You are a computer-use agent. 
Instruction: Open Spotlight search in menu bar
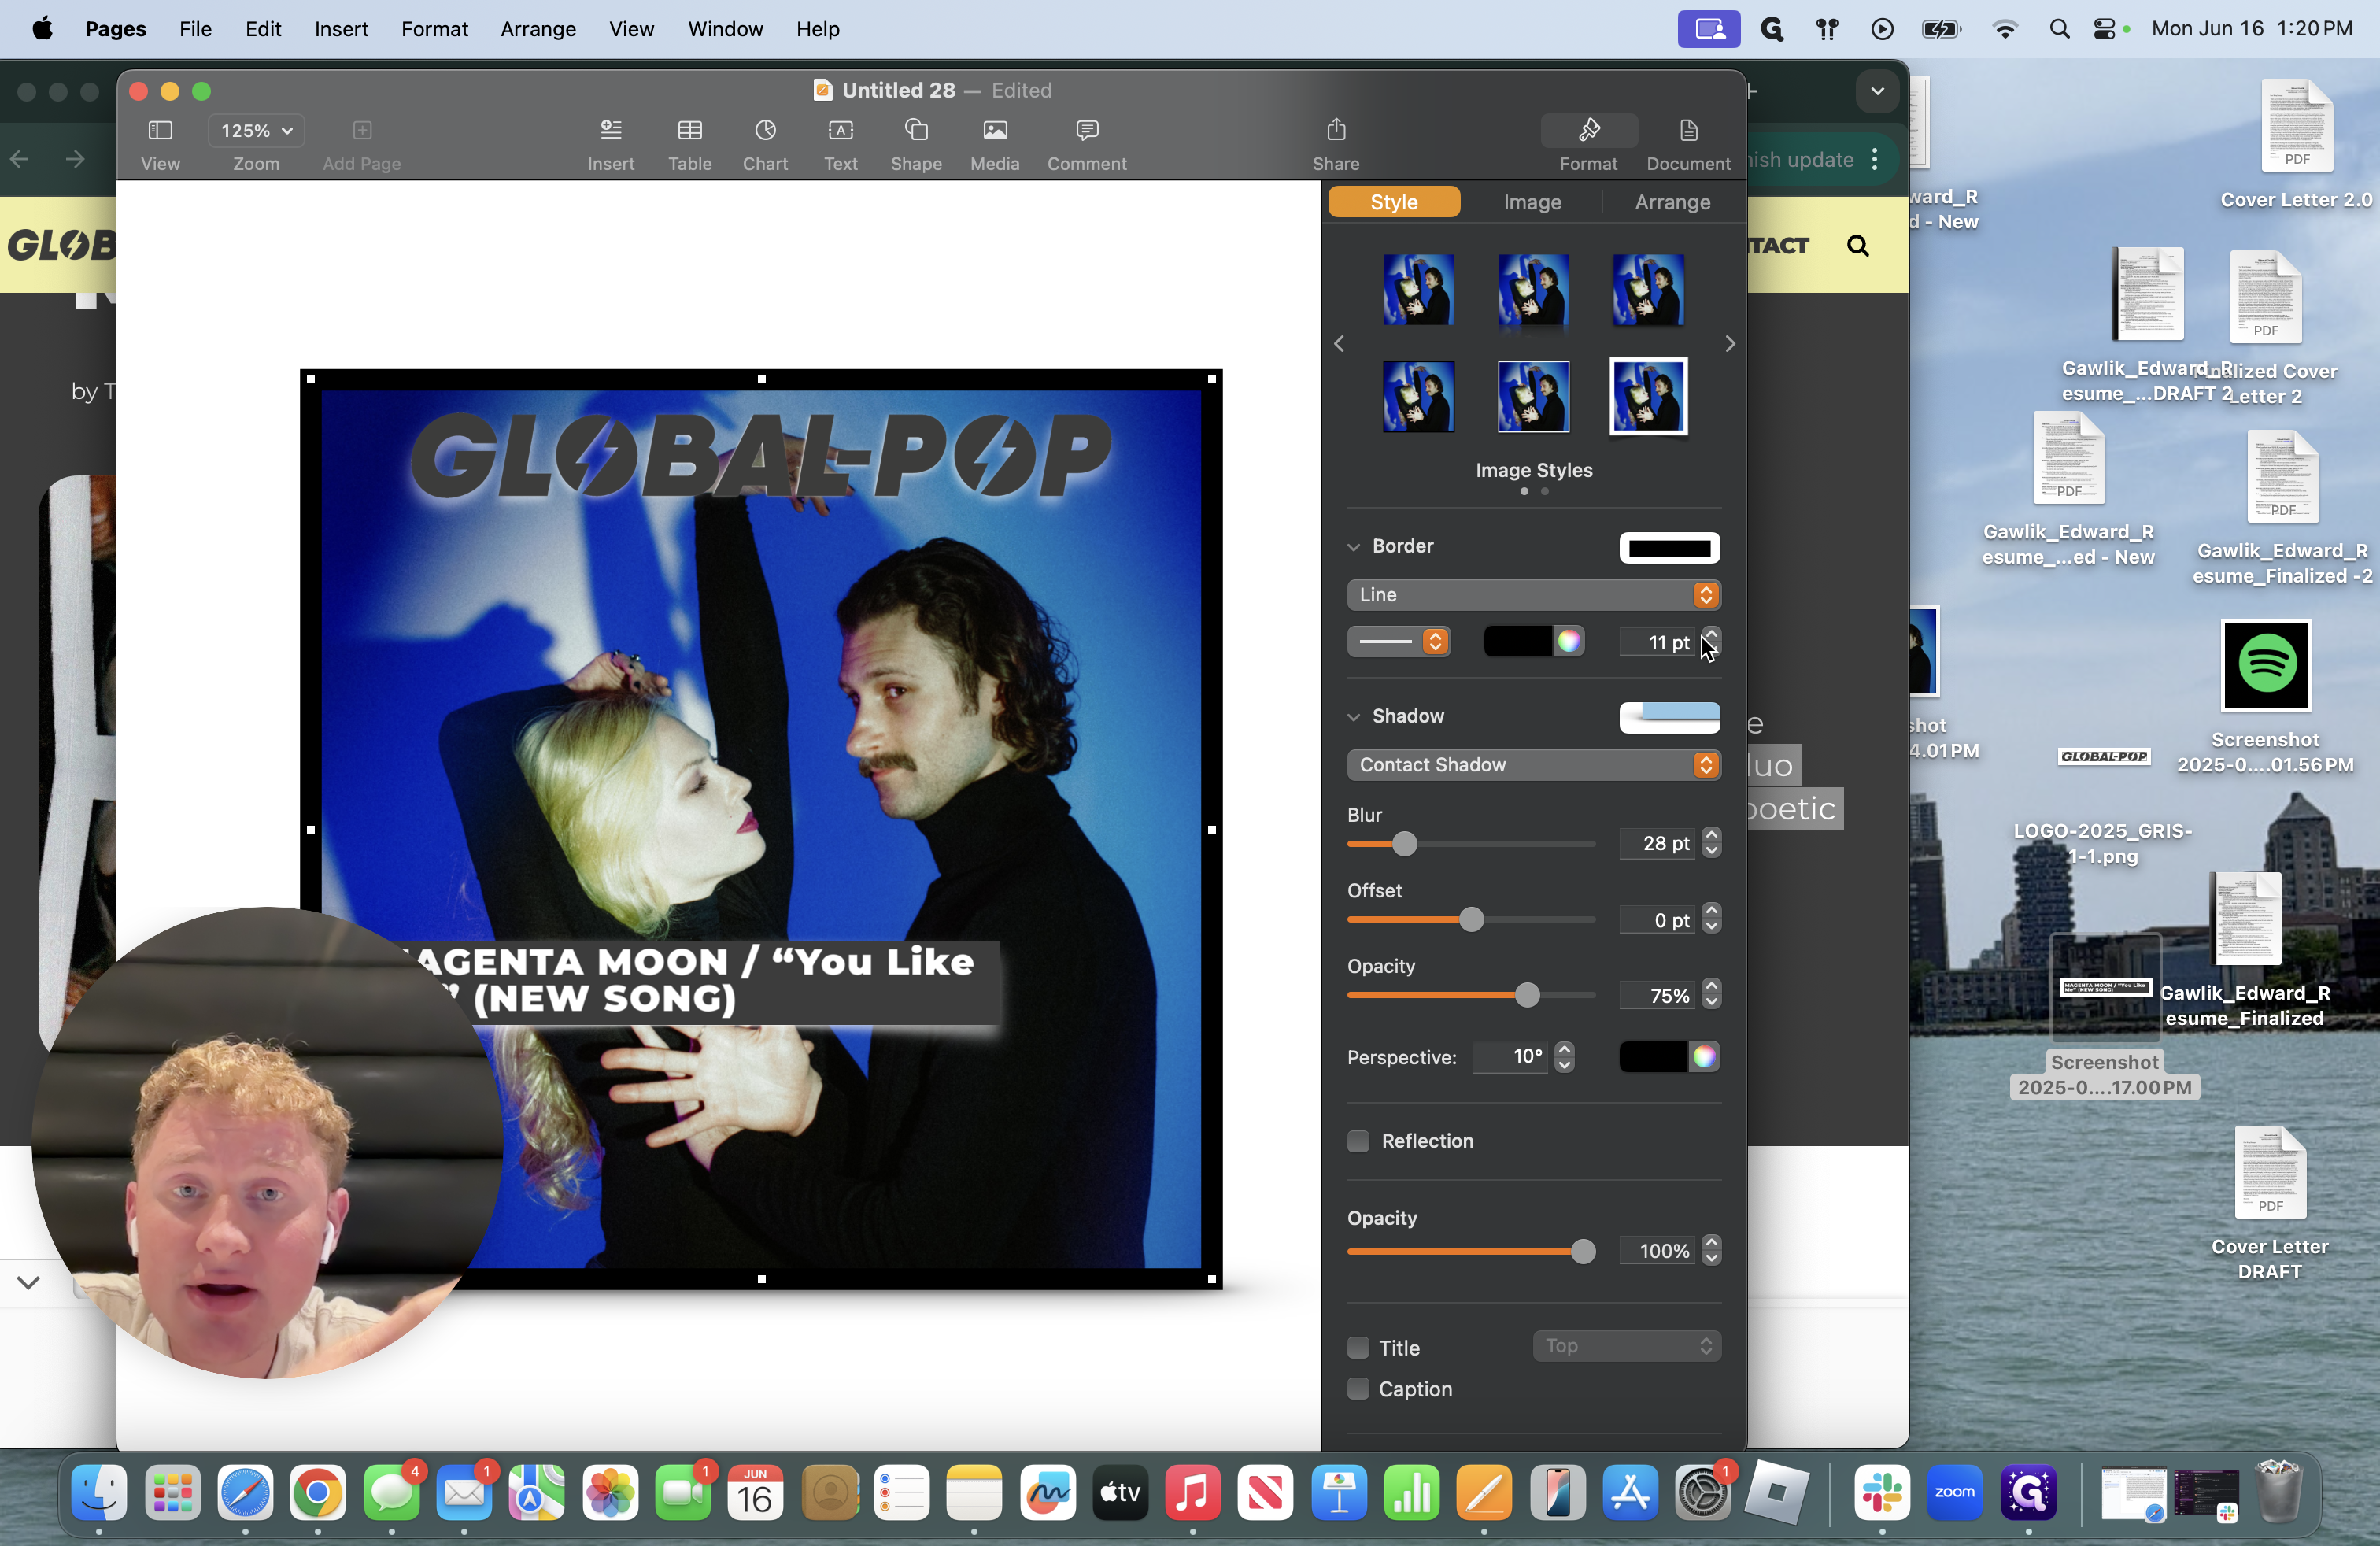tap(2058, 29)
